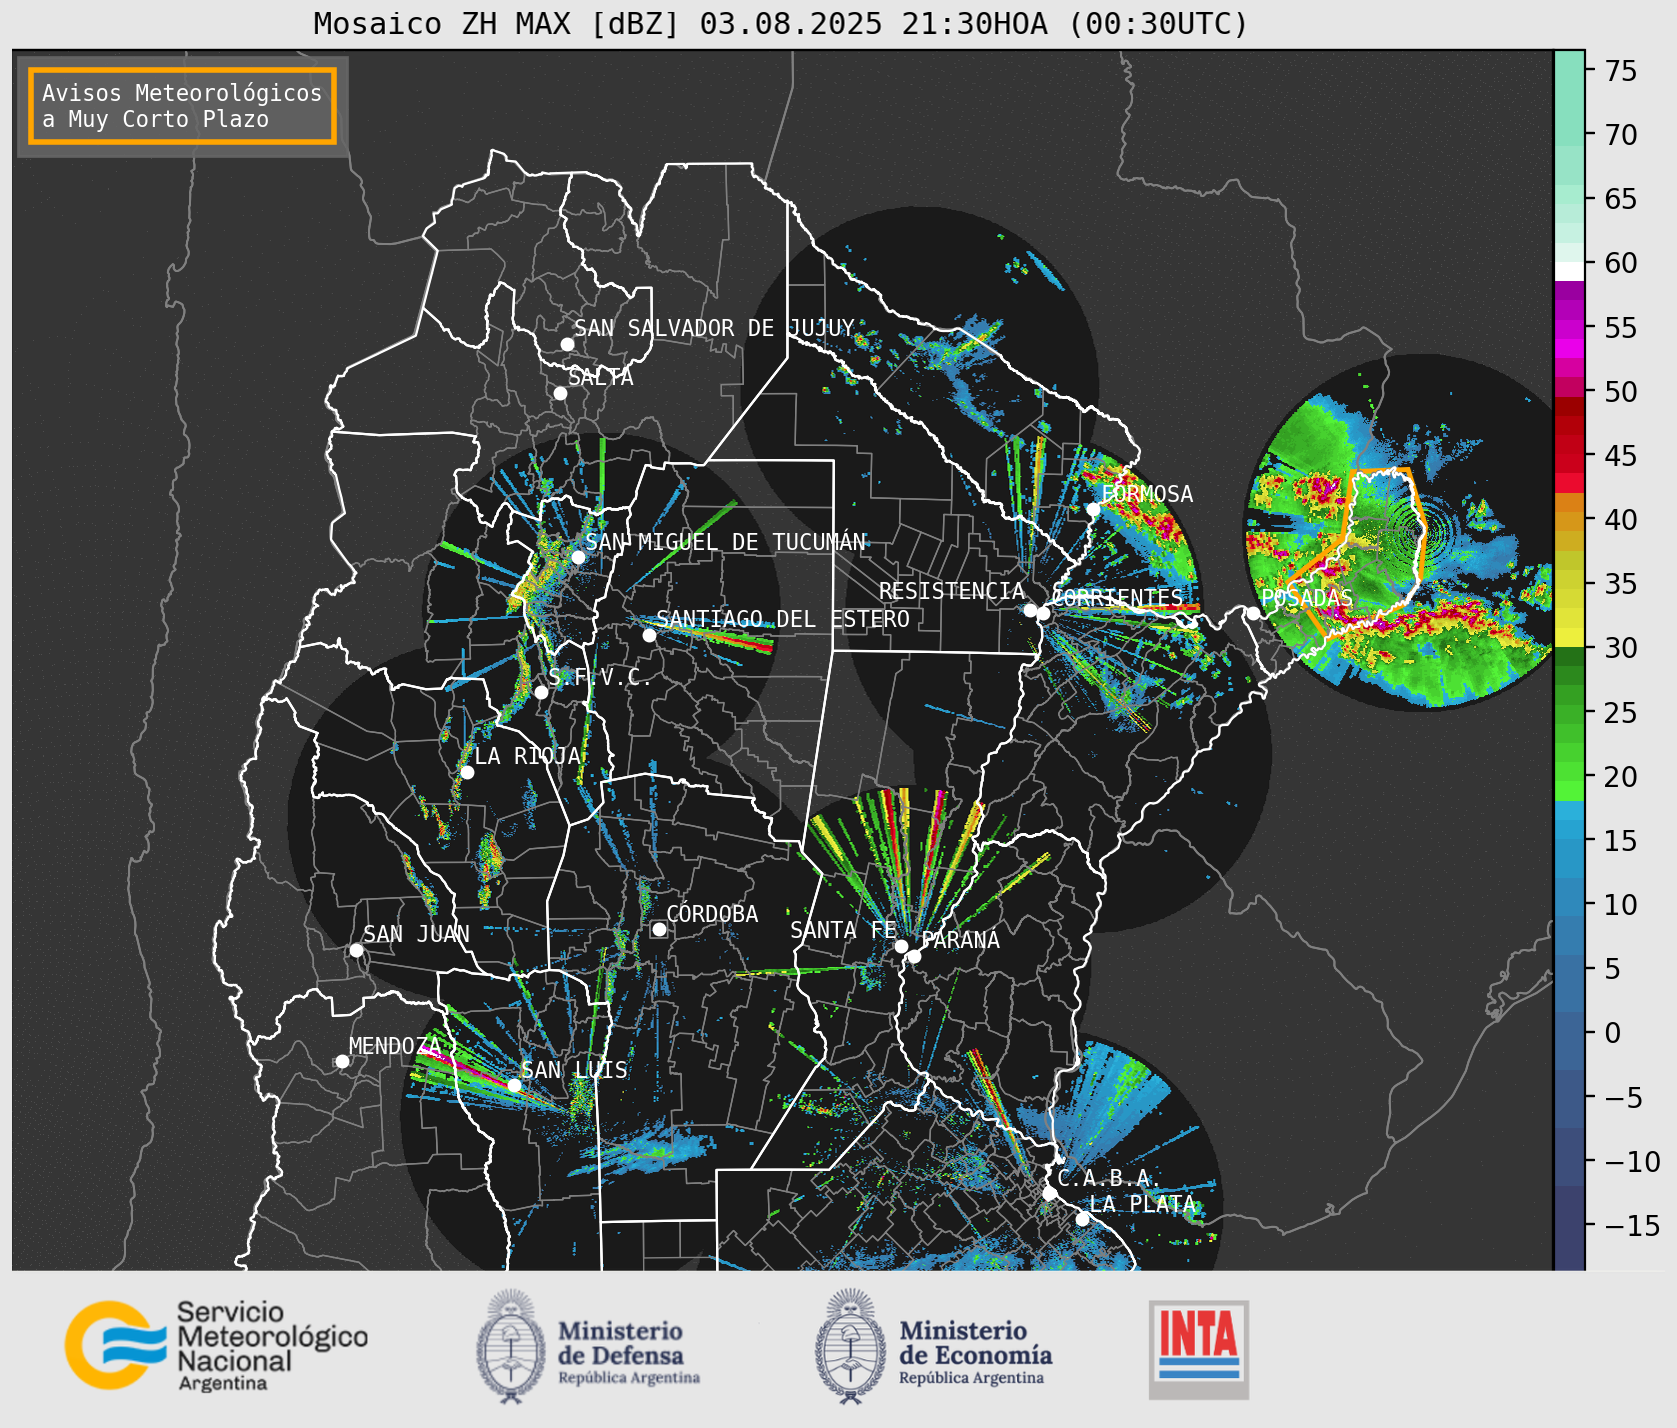This screenshot has width=1677, height=1428.
Task: Click the Mosaico ZH MAX title text
Action: (780, 23)
